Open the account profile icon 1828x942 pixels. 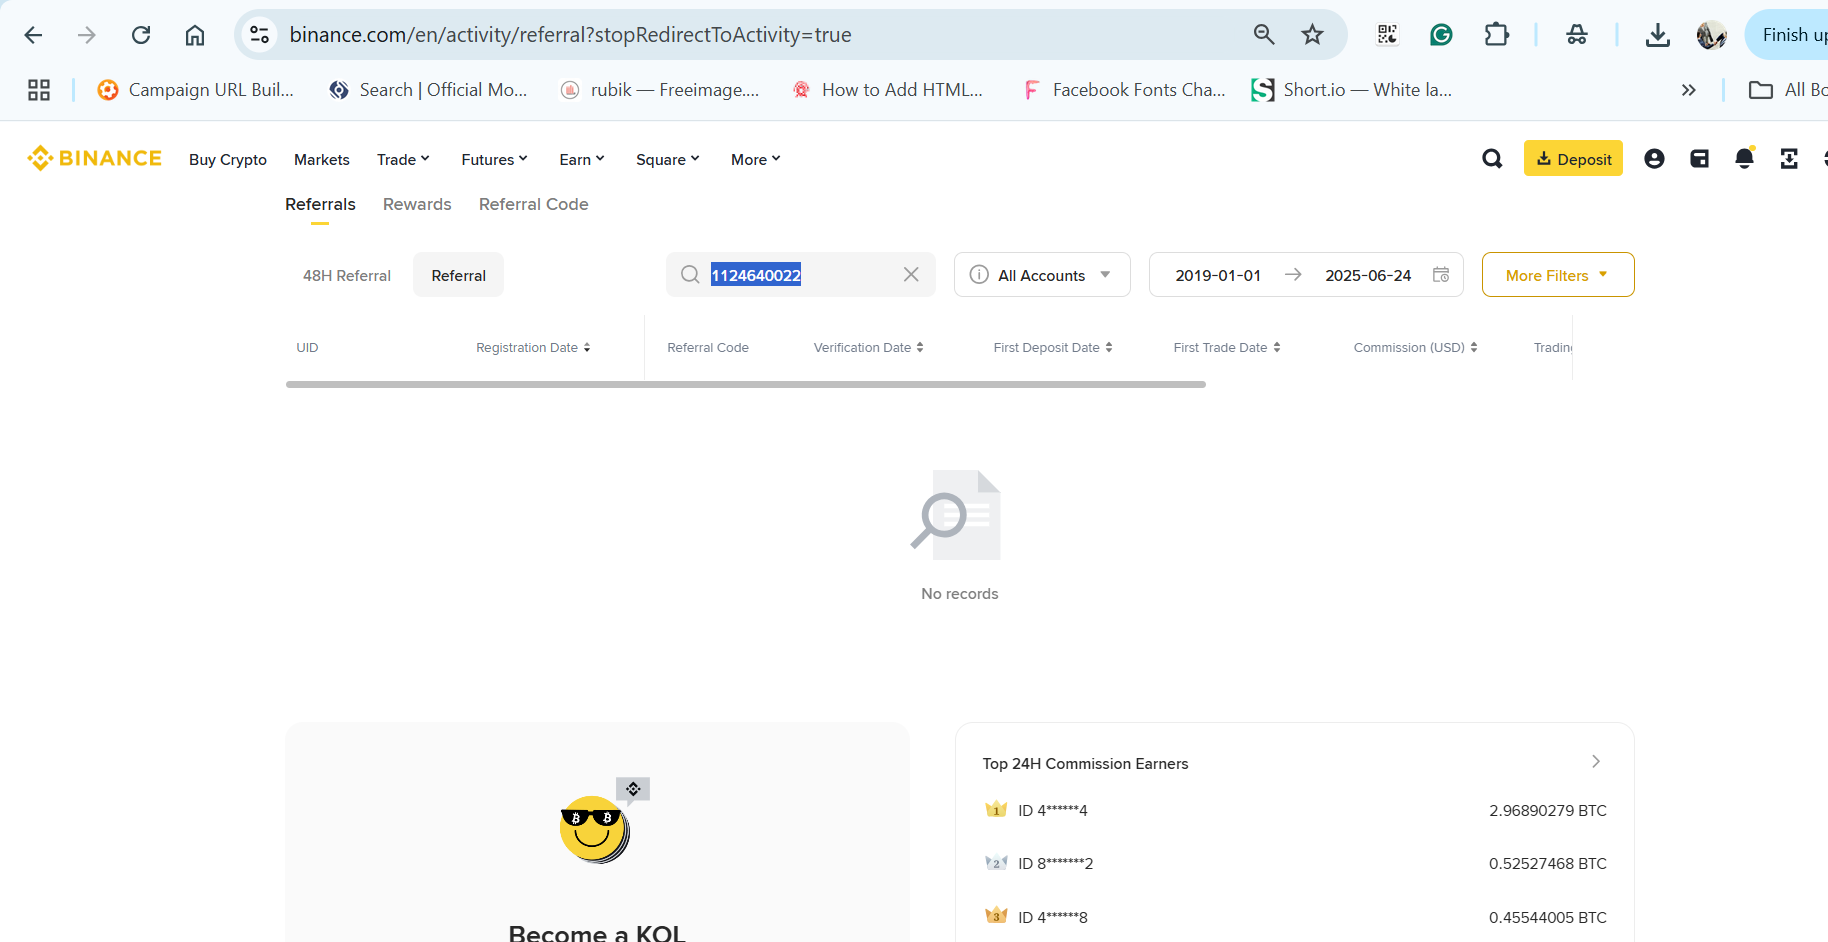(1654, 159)
